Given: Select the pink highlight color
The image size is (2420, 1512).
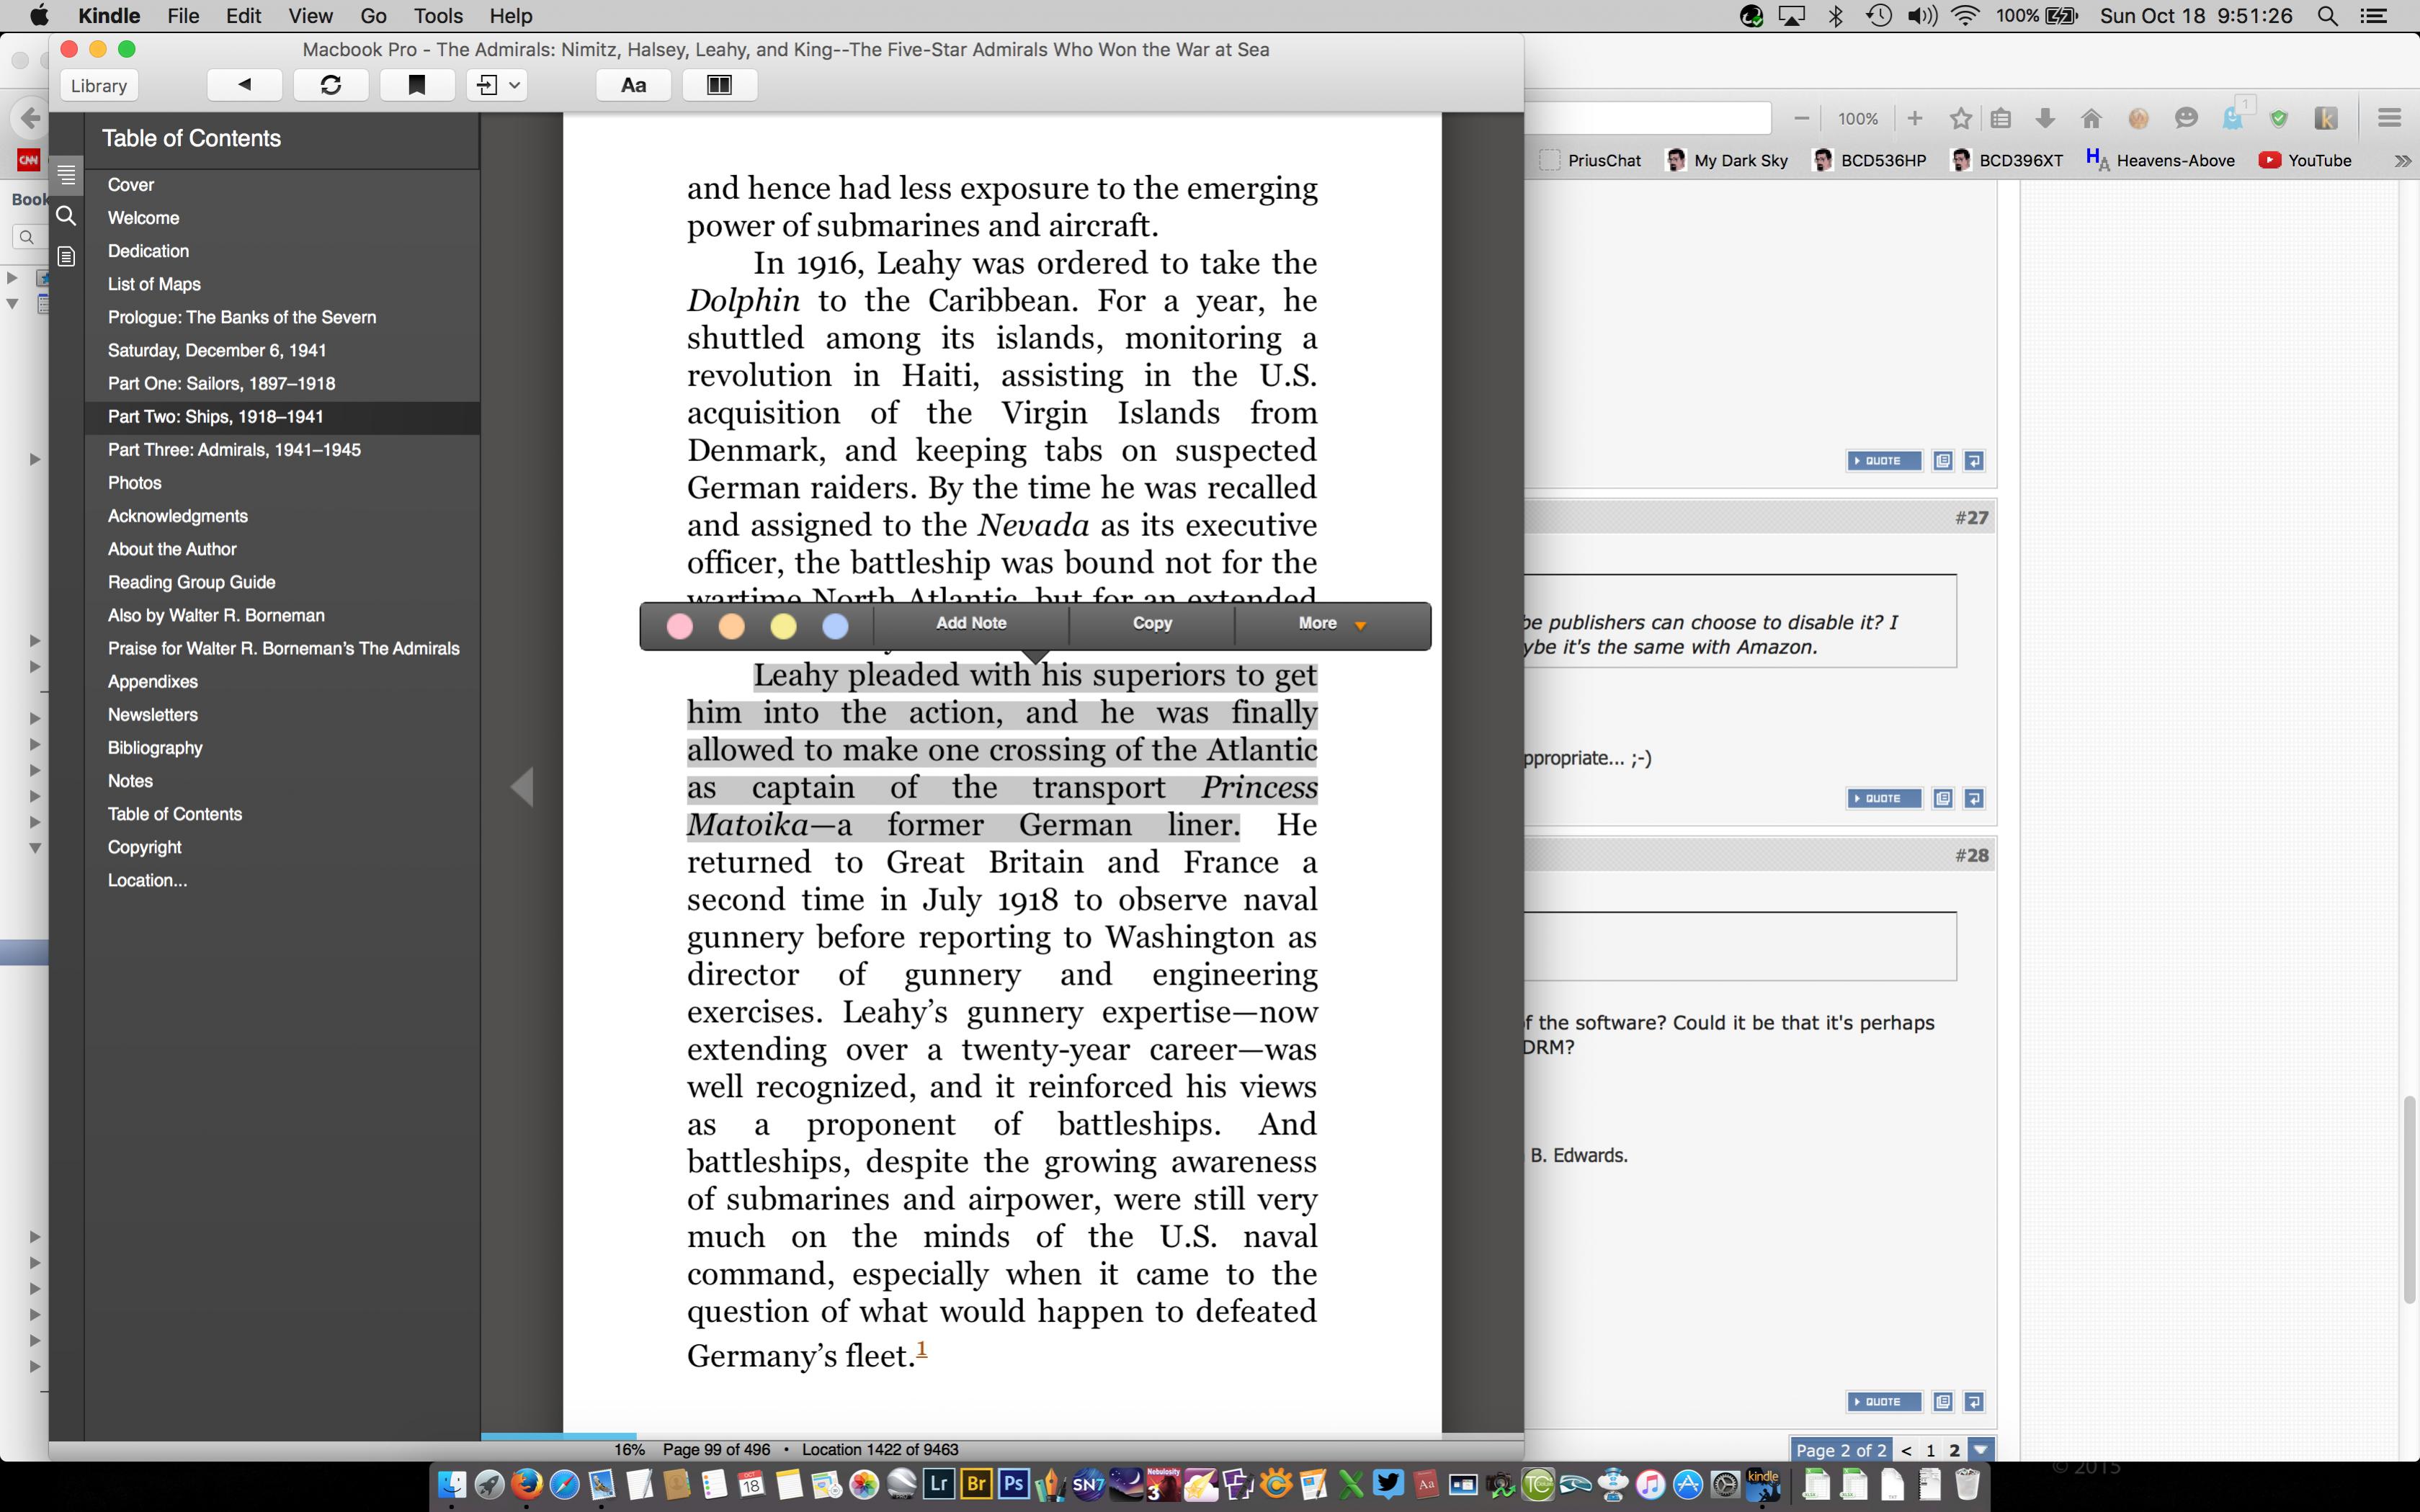Looking at the screenshot, I should click(x=680, y=626).
